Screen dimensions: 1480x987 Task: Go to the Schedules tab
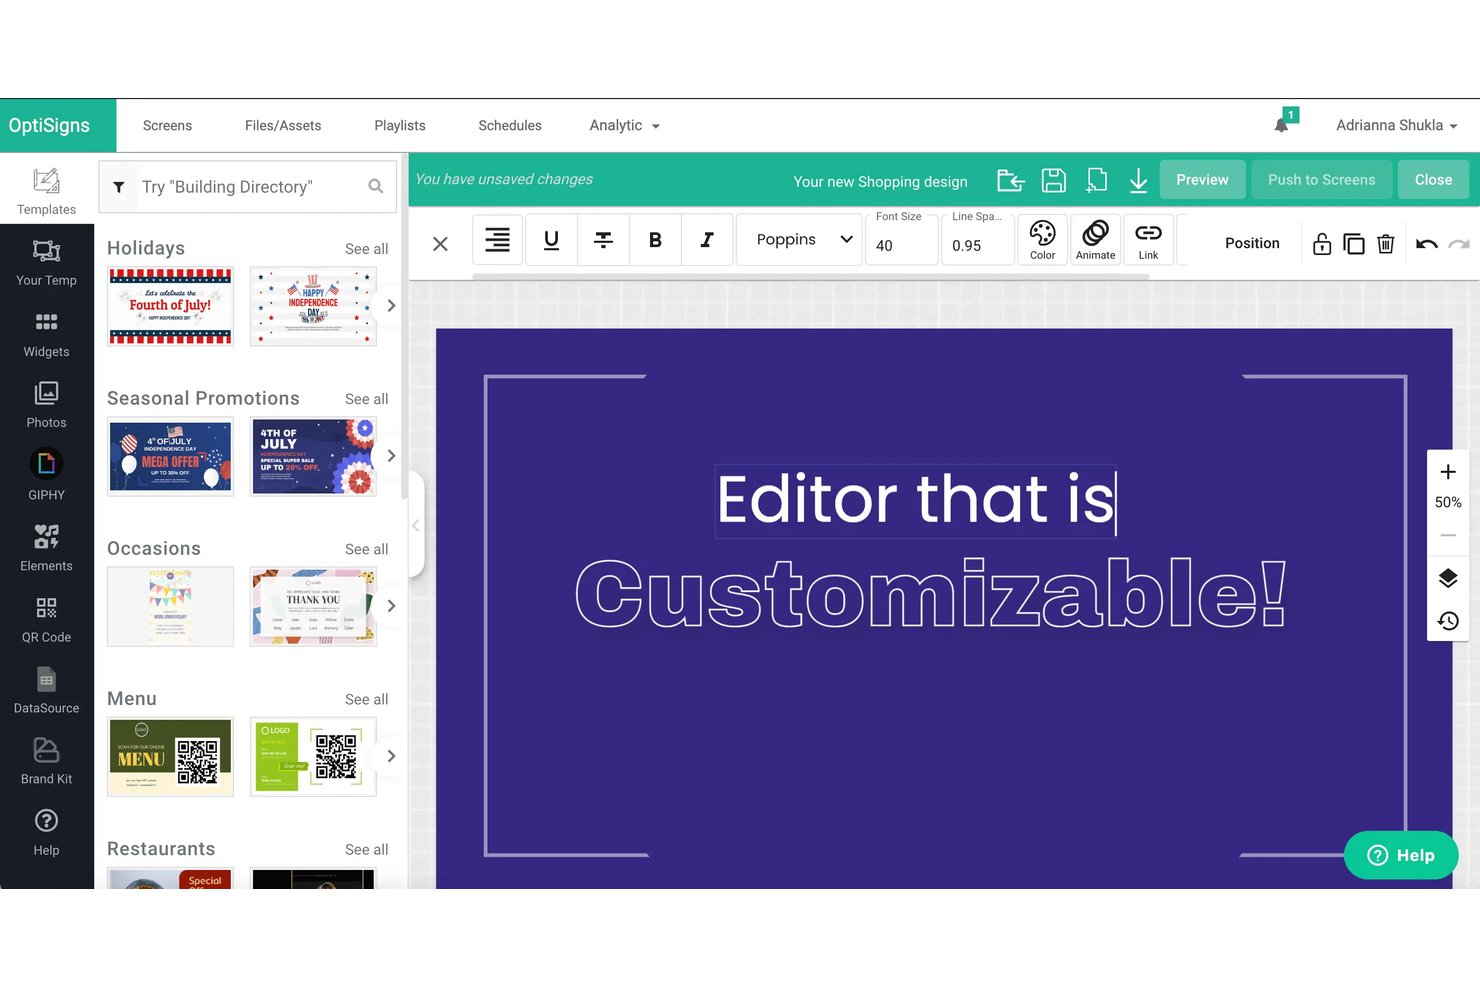click(510, 126)
